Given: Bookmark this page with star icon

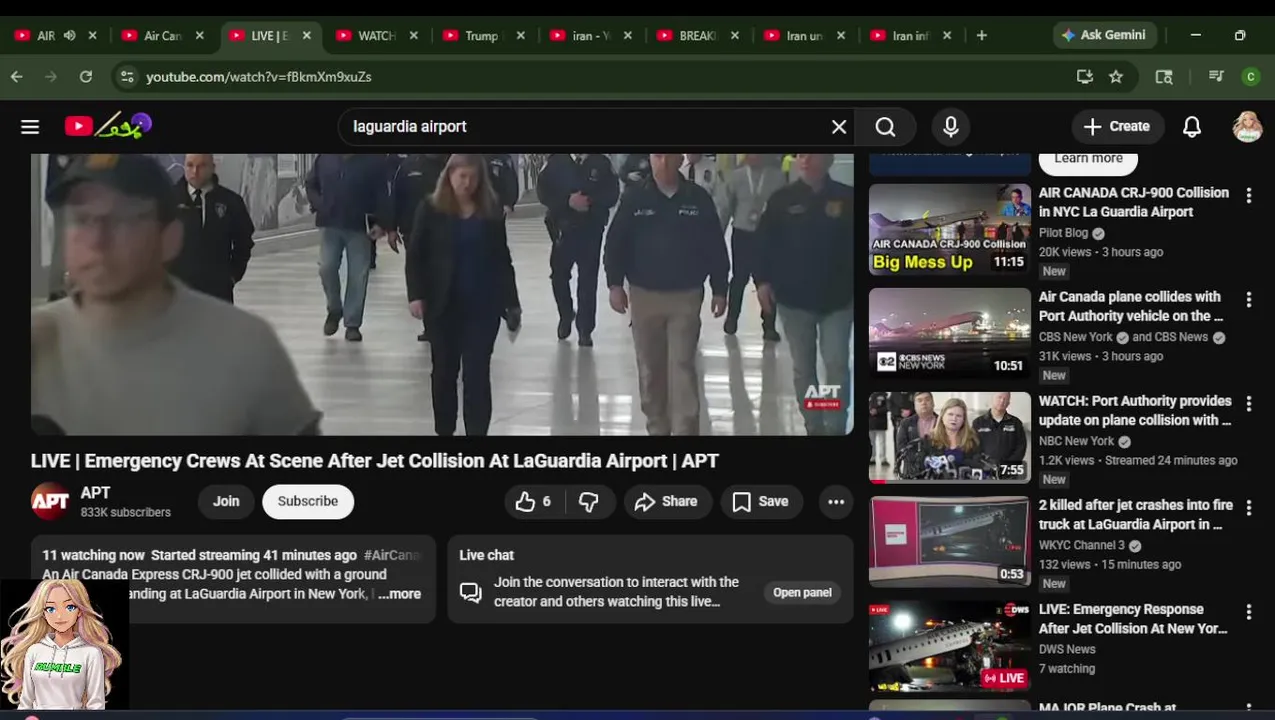Looking at the screenshot, I should 1116,77.
